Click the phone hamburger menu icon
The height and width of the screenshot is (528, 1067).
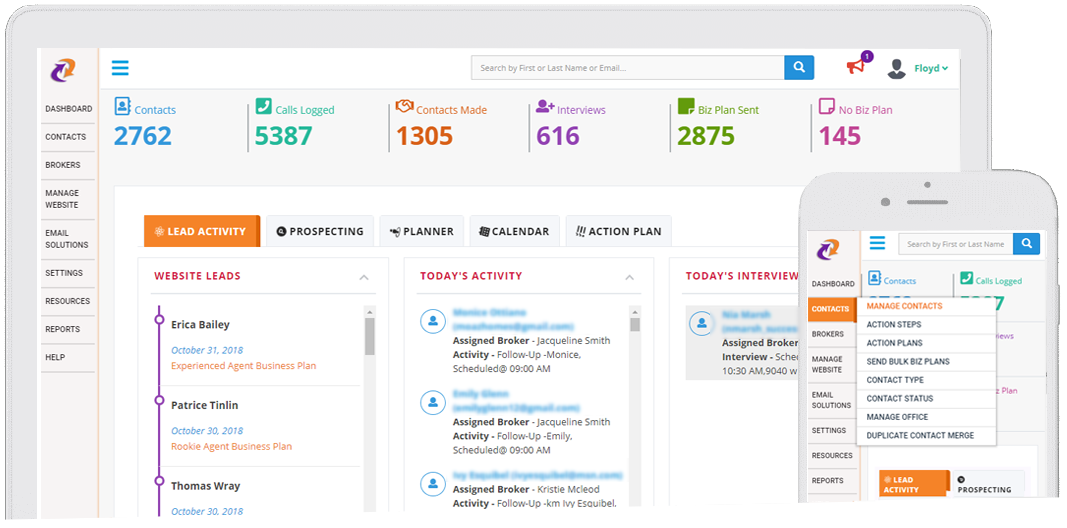[x=877, y=243]
